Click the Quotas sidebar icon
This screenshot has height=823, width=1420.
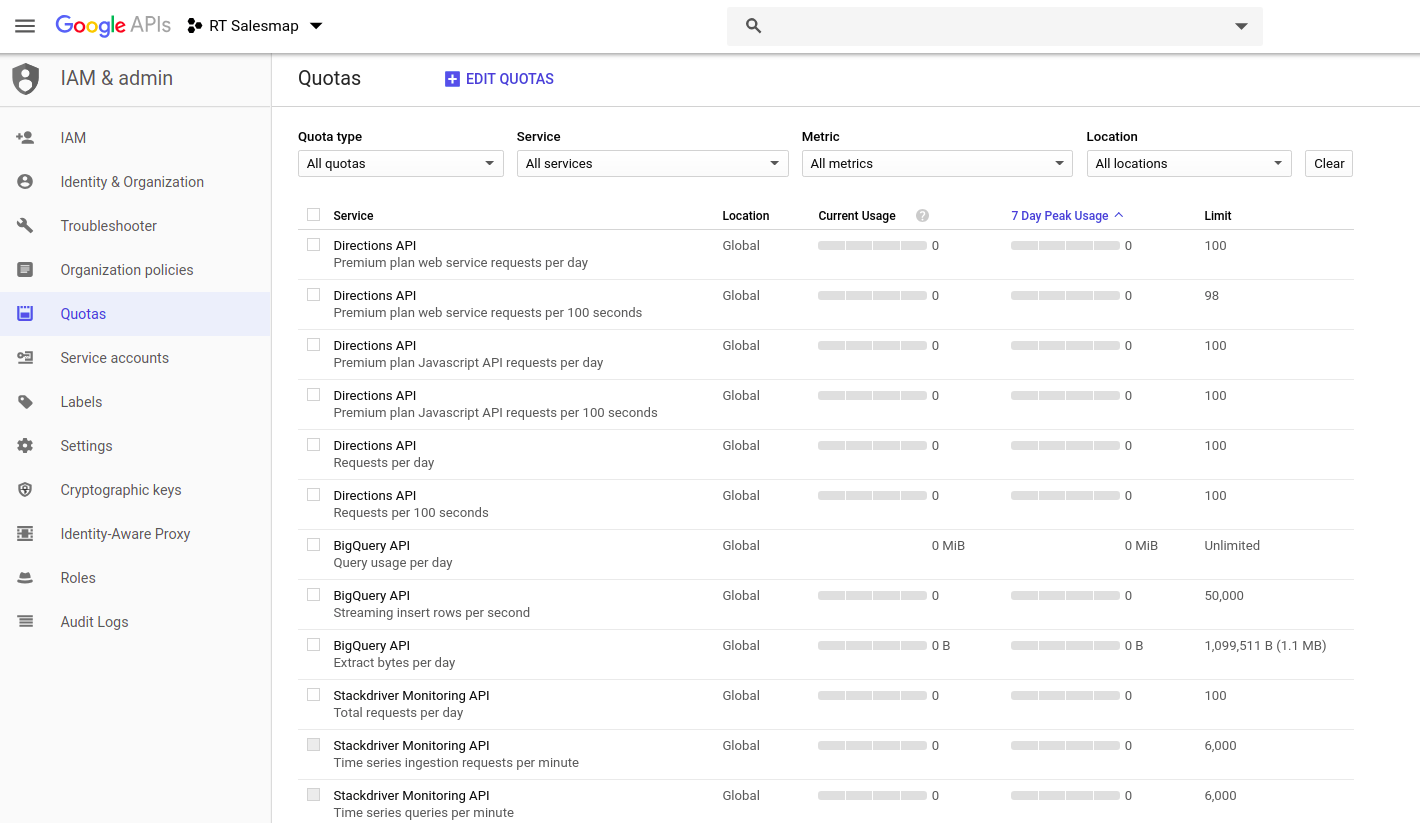coord(25,314)
